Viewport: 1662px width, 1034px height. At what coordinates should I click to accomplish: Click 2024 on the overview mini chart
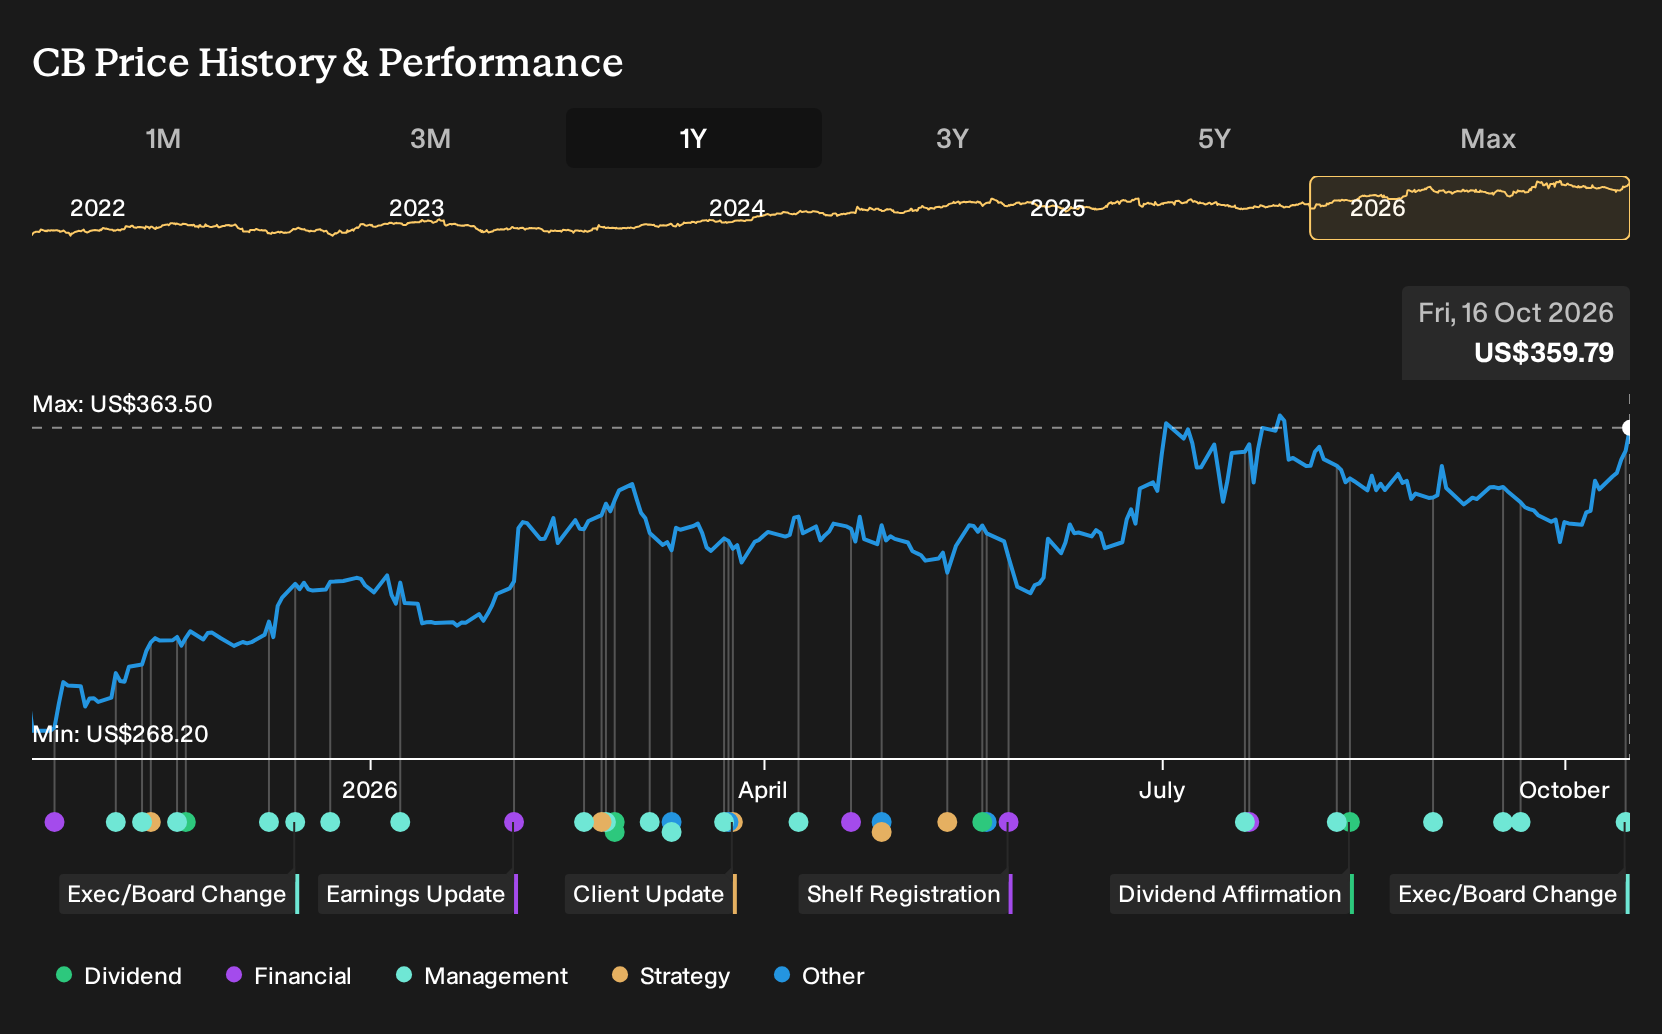pyautogui.click(x=737, y=208)
